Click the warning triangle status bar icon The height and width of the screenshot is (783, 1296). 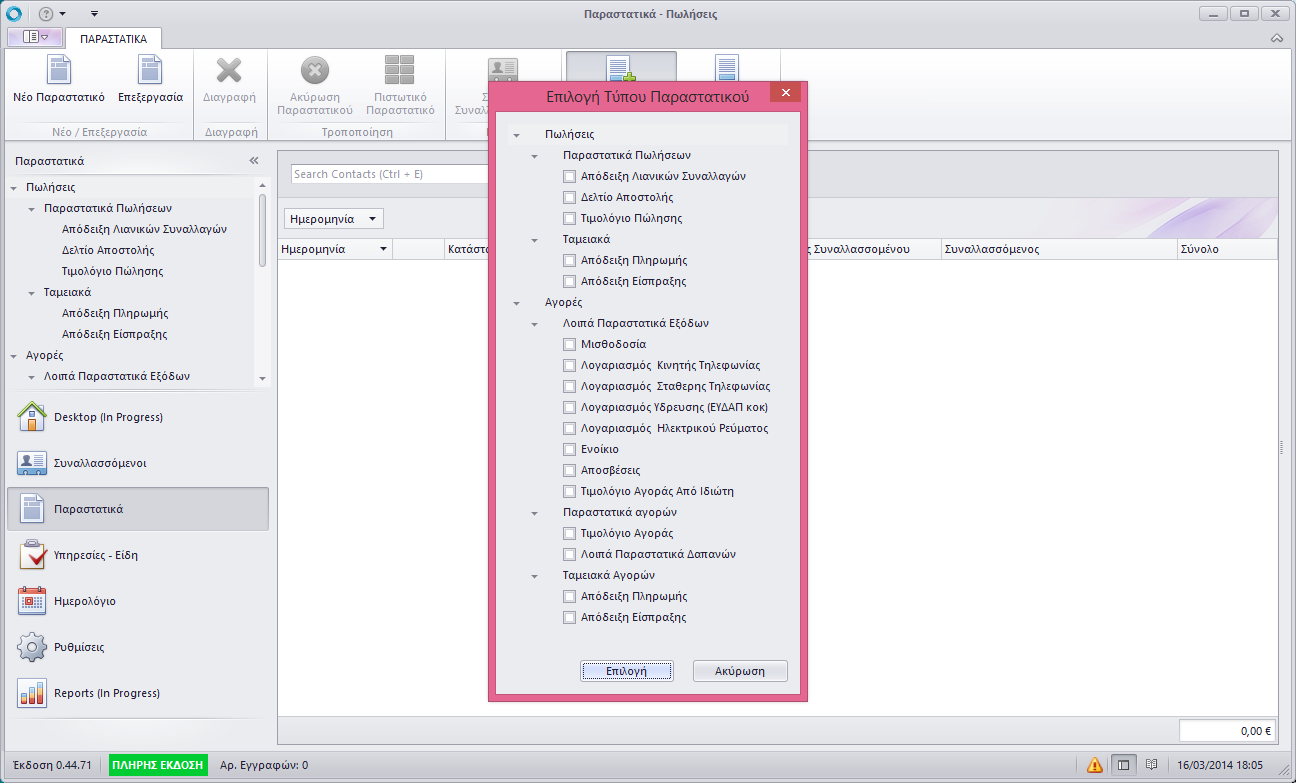coord(1095,765)
